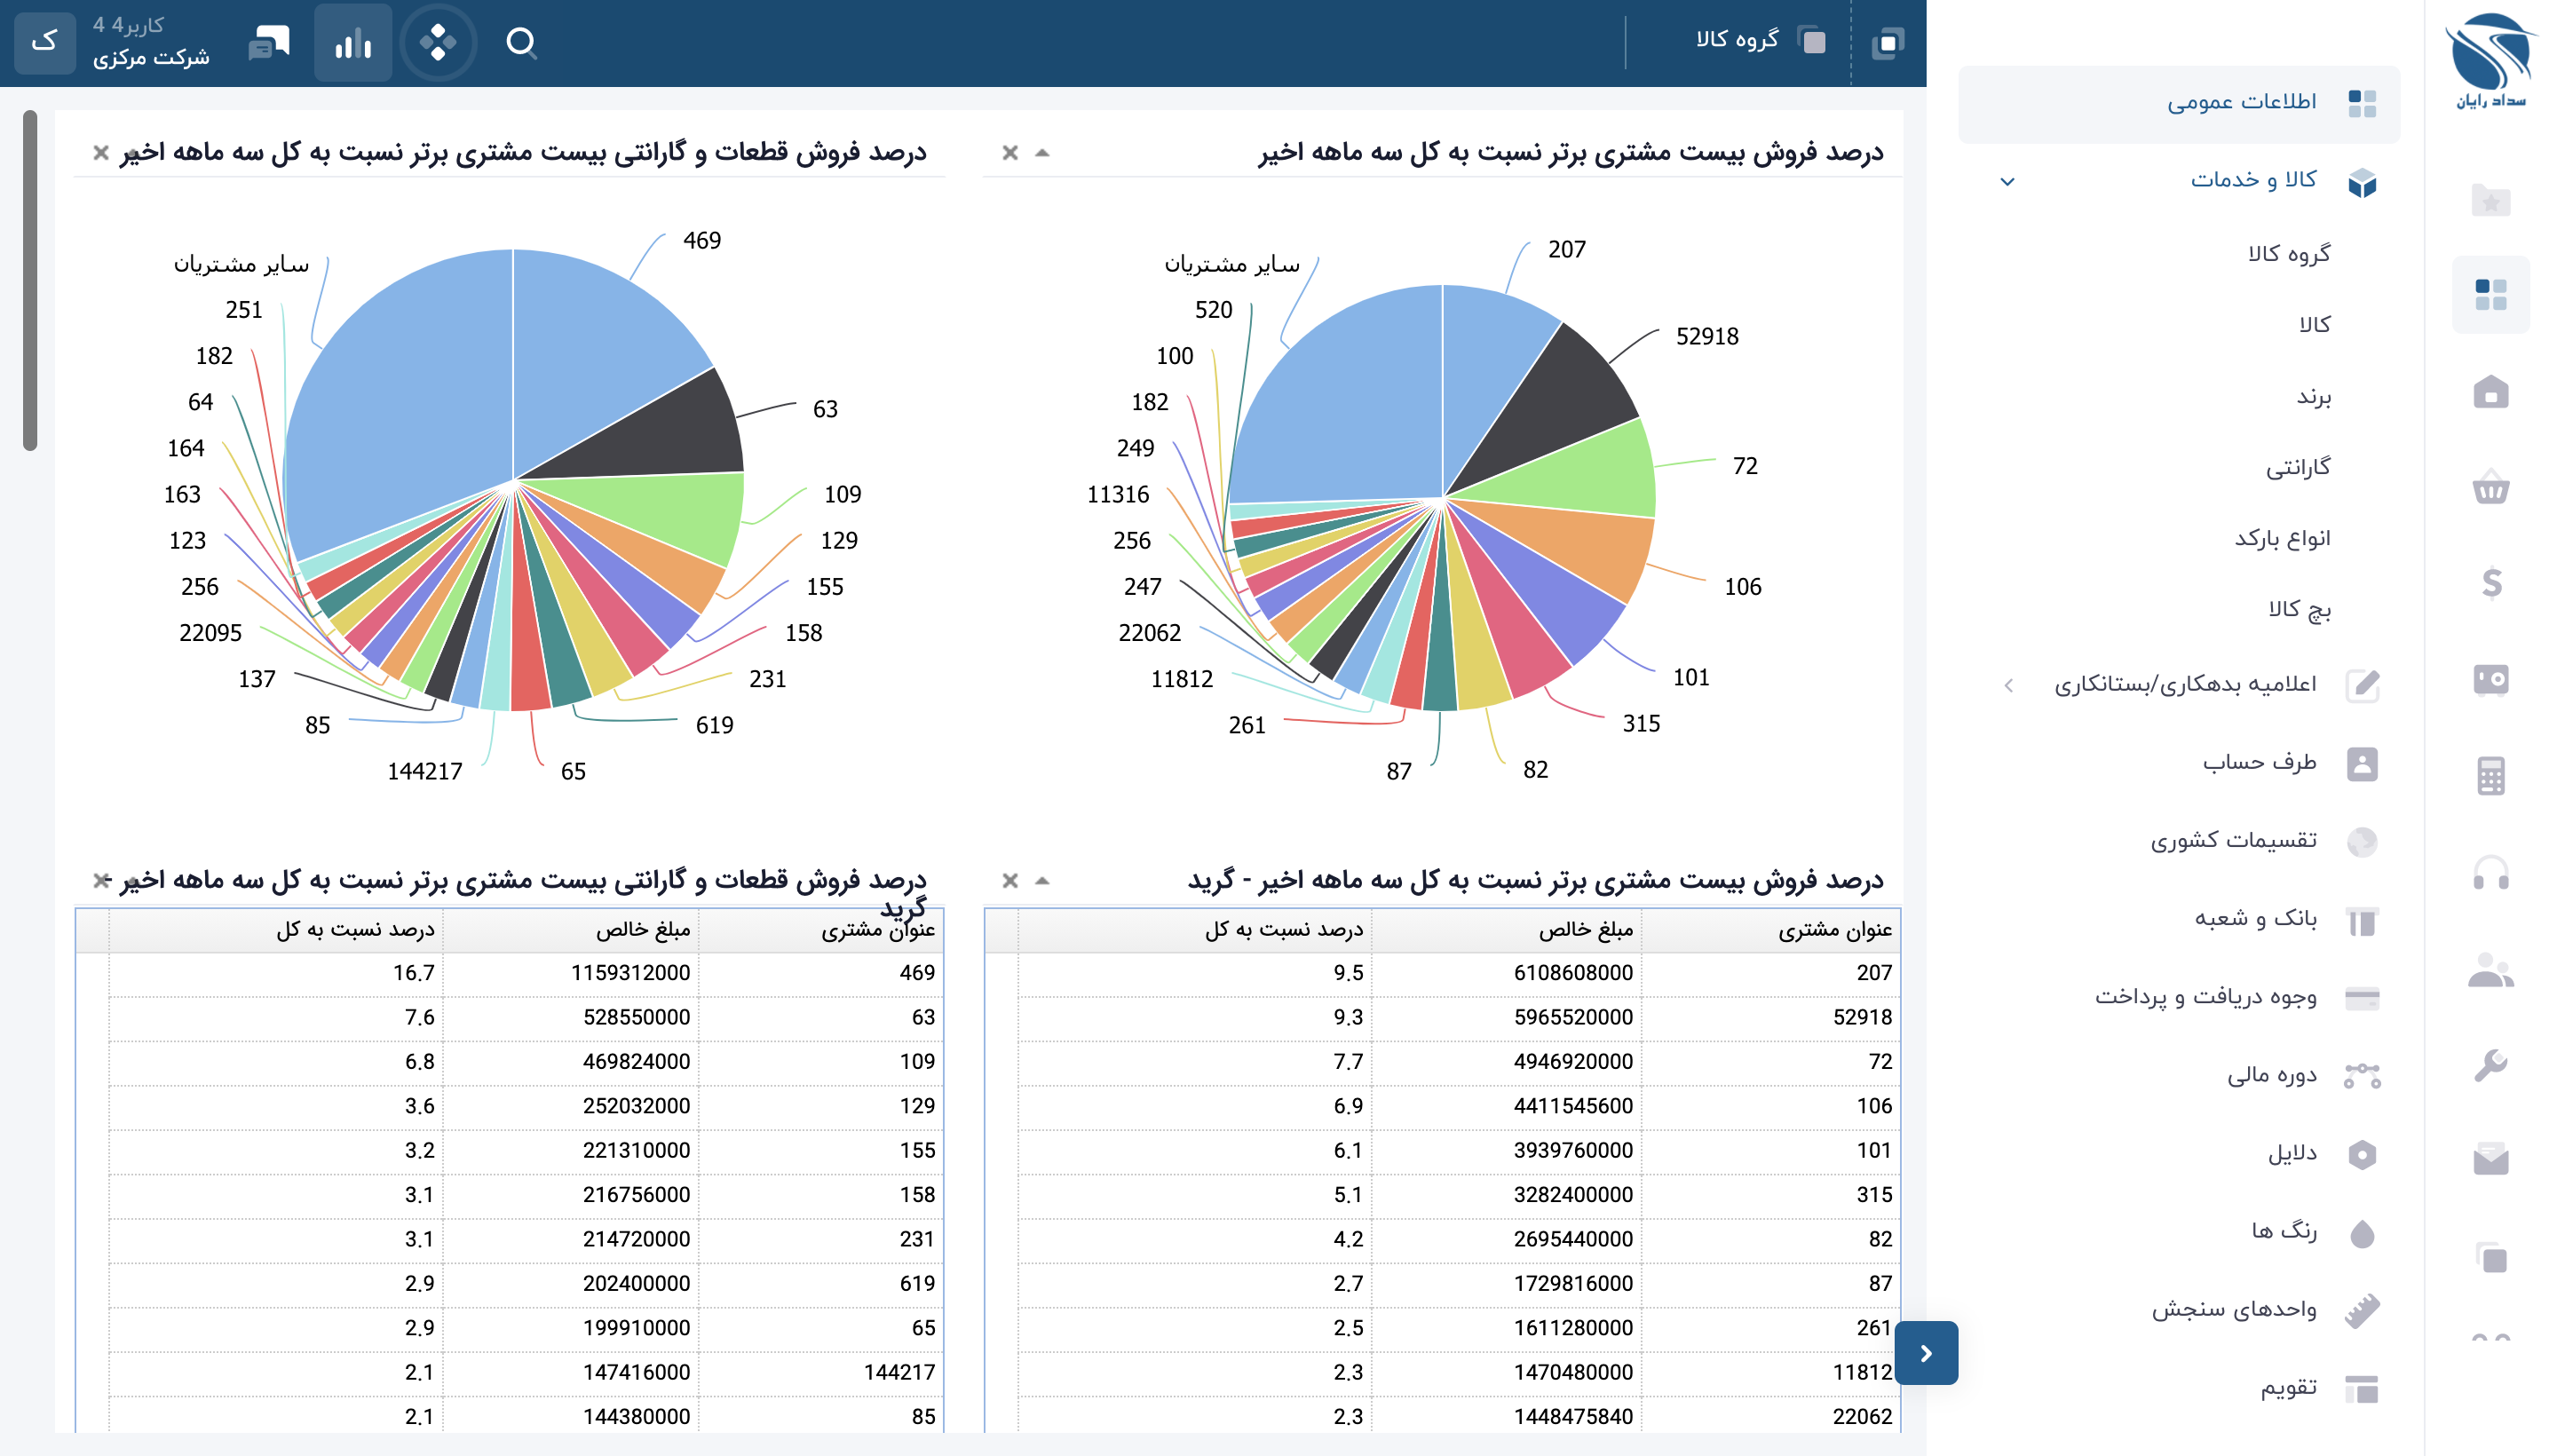
Task: Open the headset support icon
Action: coord(2490,872)
